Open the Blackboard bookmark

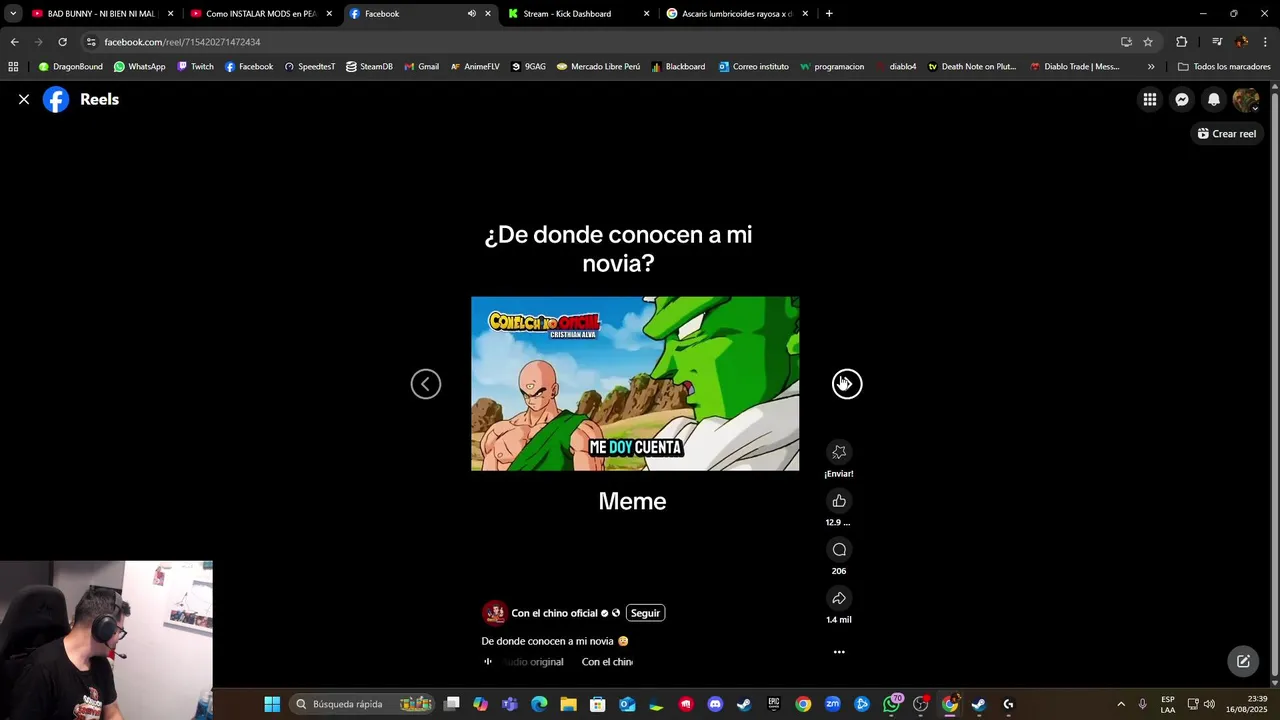click(x=678, y=67)
